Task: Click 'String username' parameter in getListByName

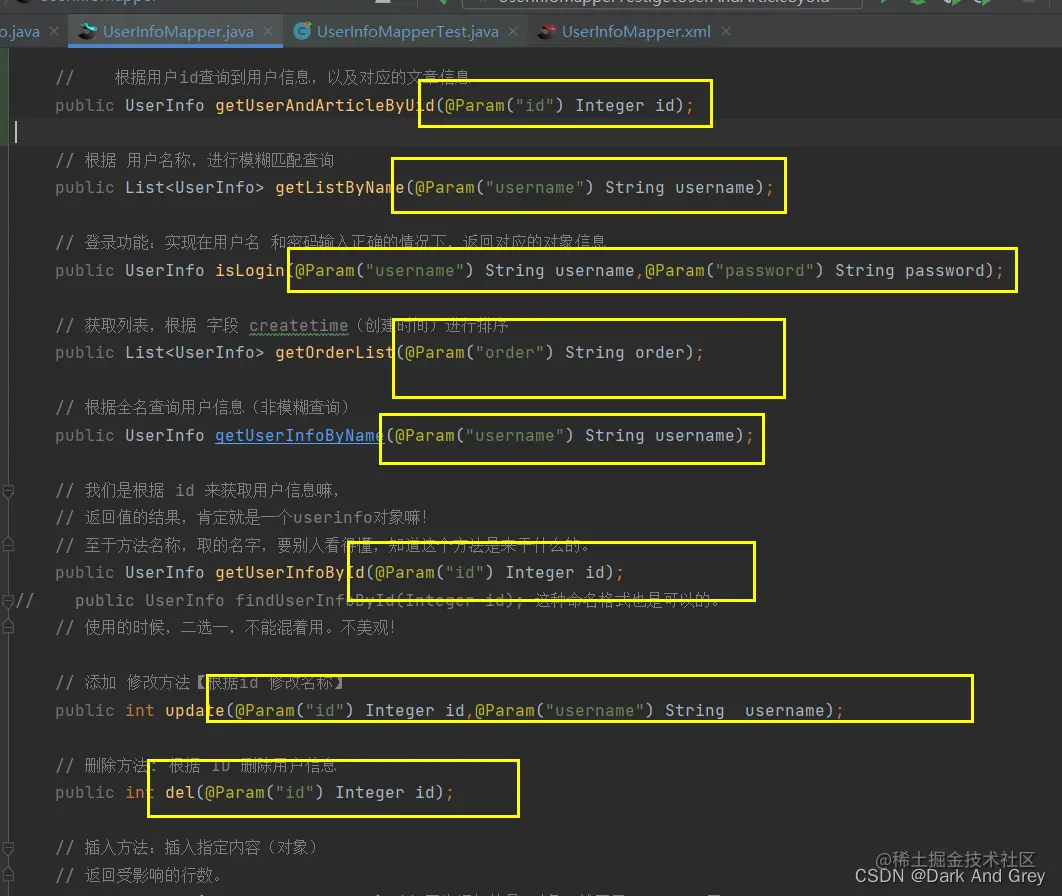Action: point(679,188)
